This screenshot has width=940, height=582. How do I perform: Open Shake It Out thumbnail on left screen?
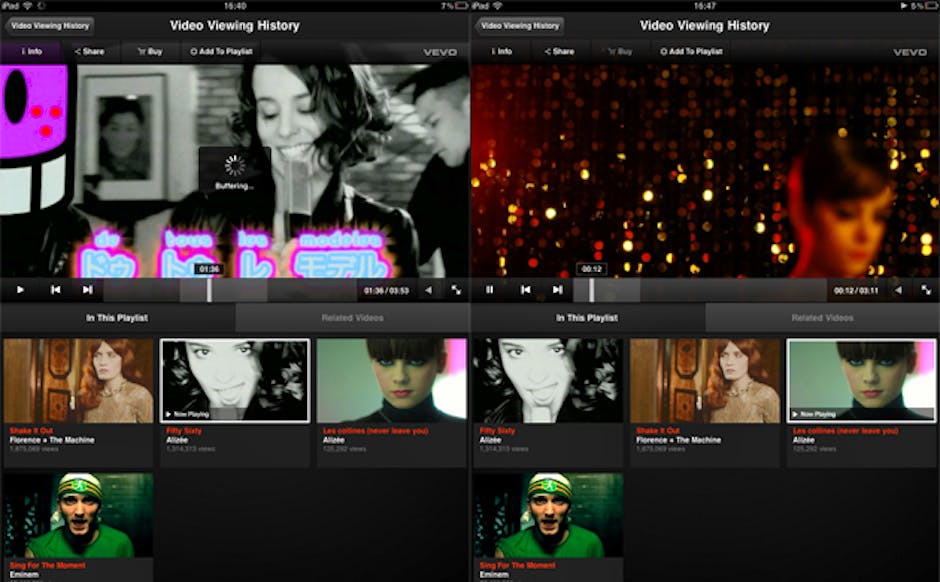click(x=79, y=381)
